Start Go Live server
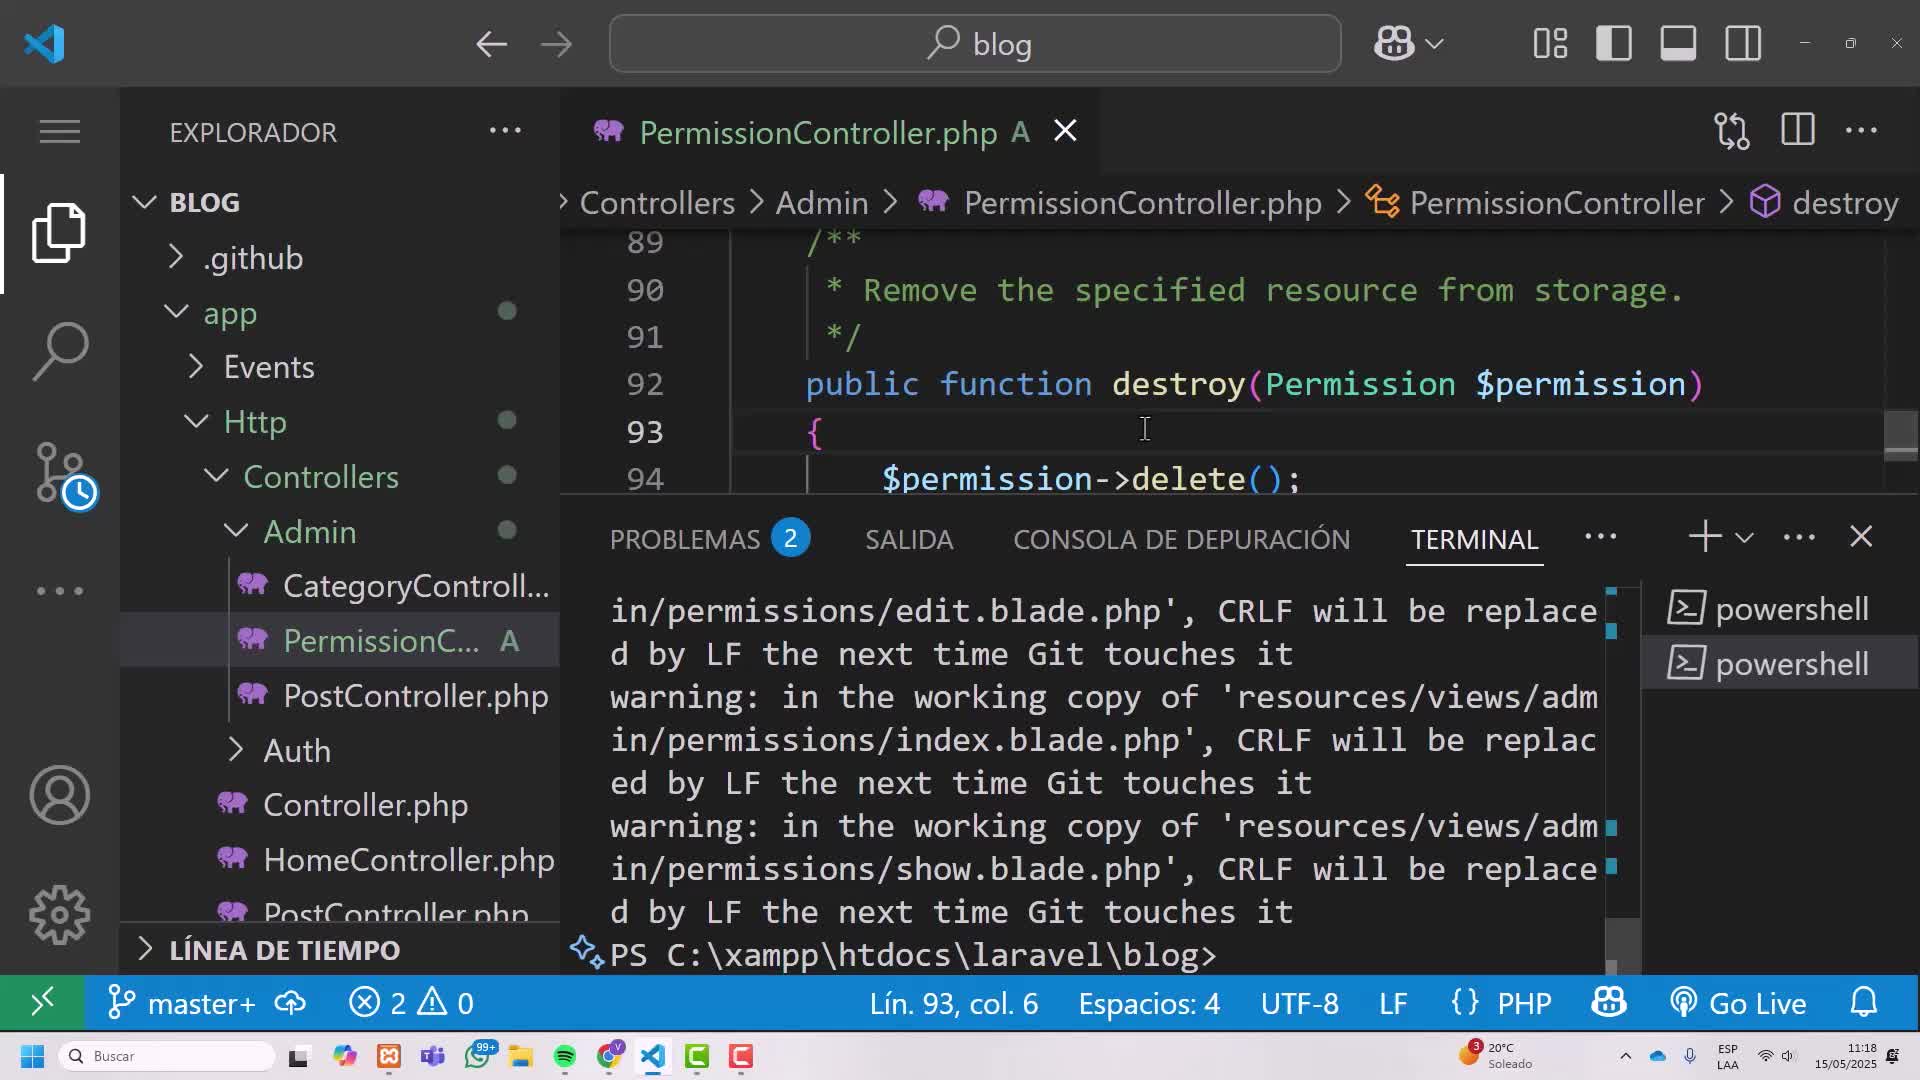 coord(1738,1003)
